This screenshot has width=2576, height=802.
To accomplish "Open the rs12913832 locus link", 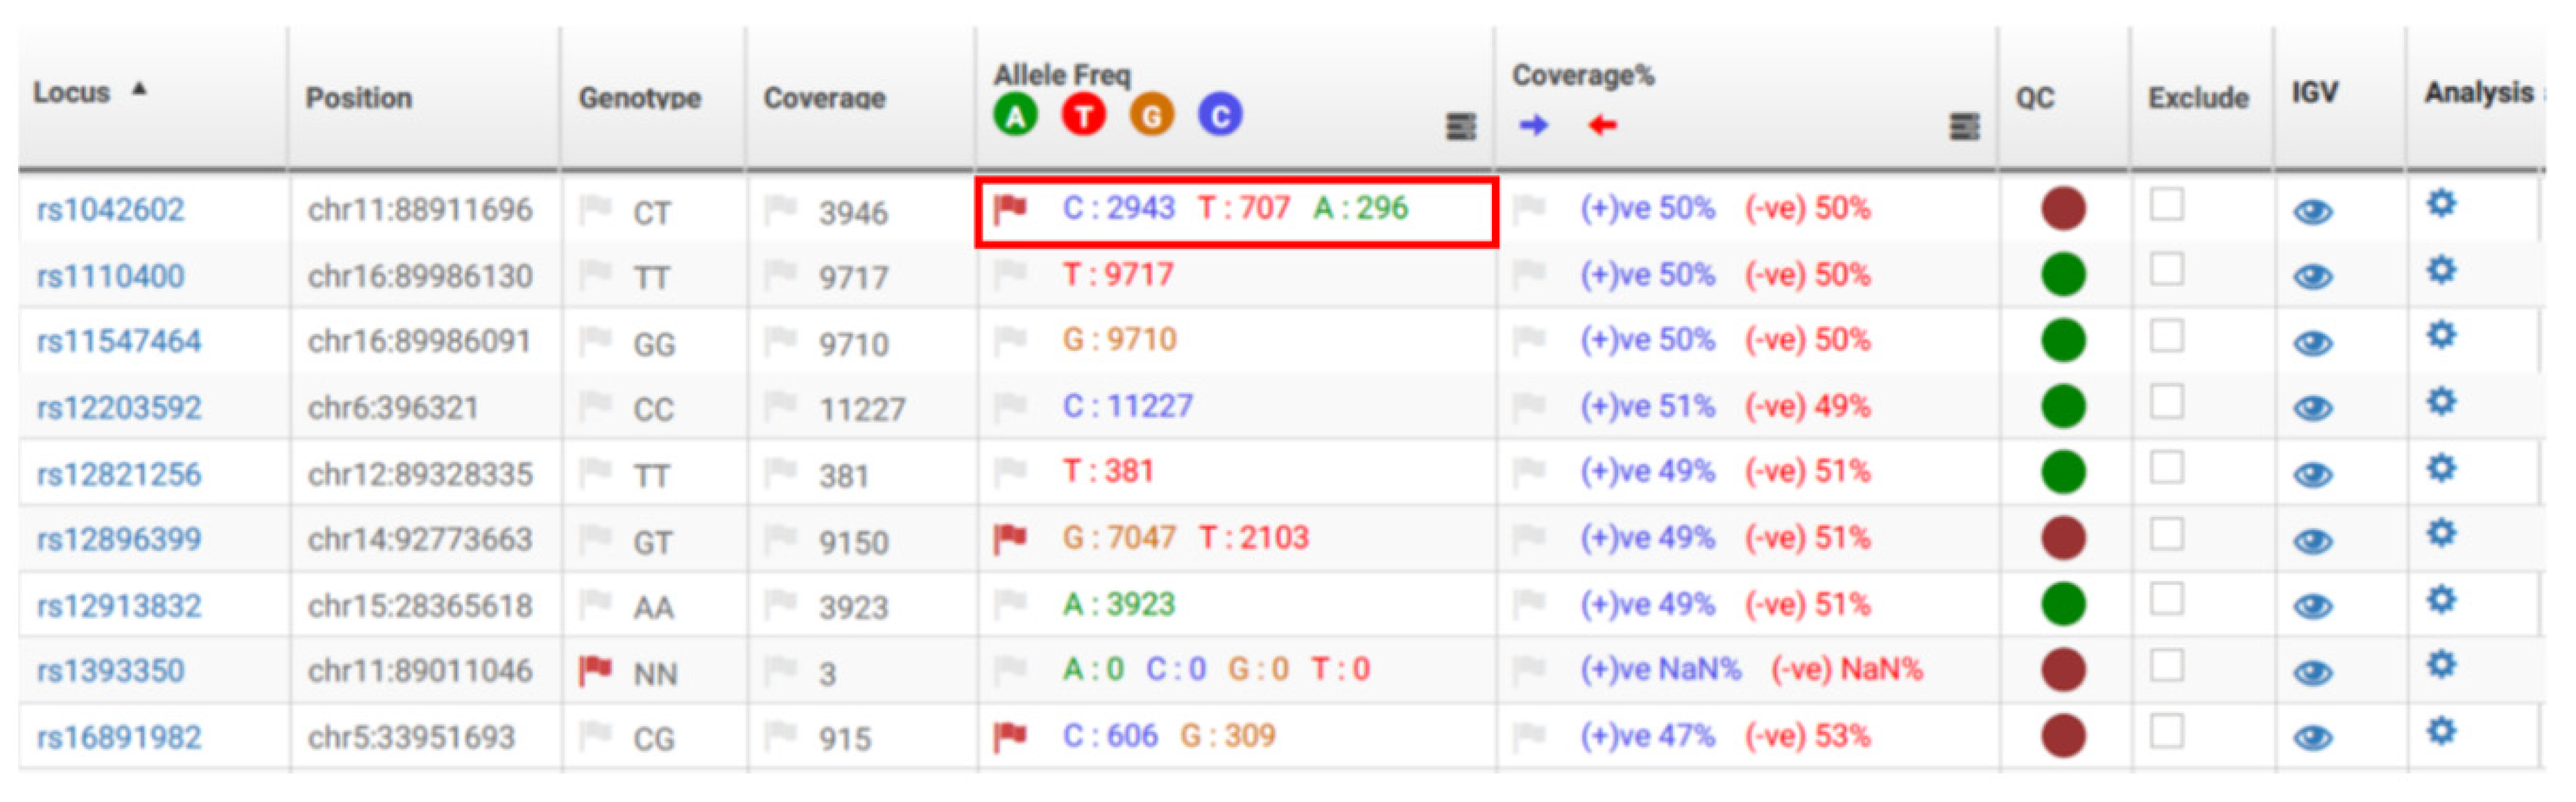I will point(119,606).
